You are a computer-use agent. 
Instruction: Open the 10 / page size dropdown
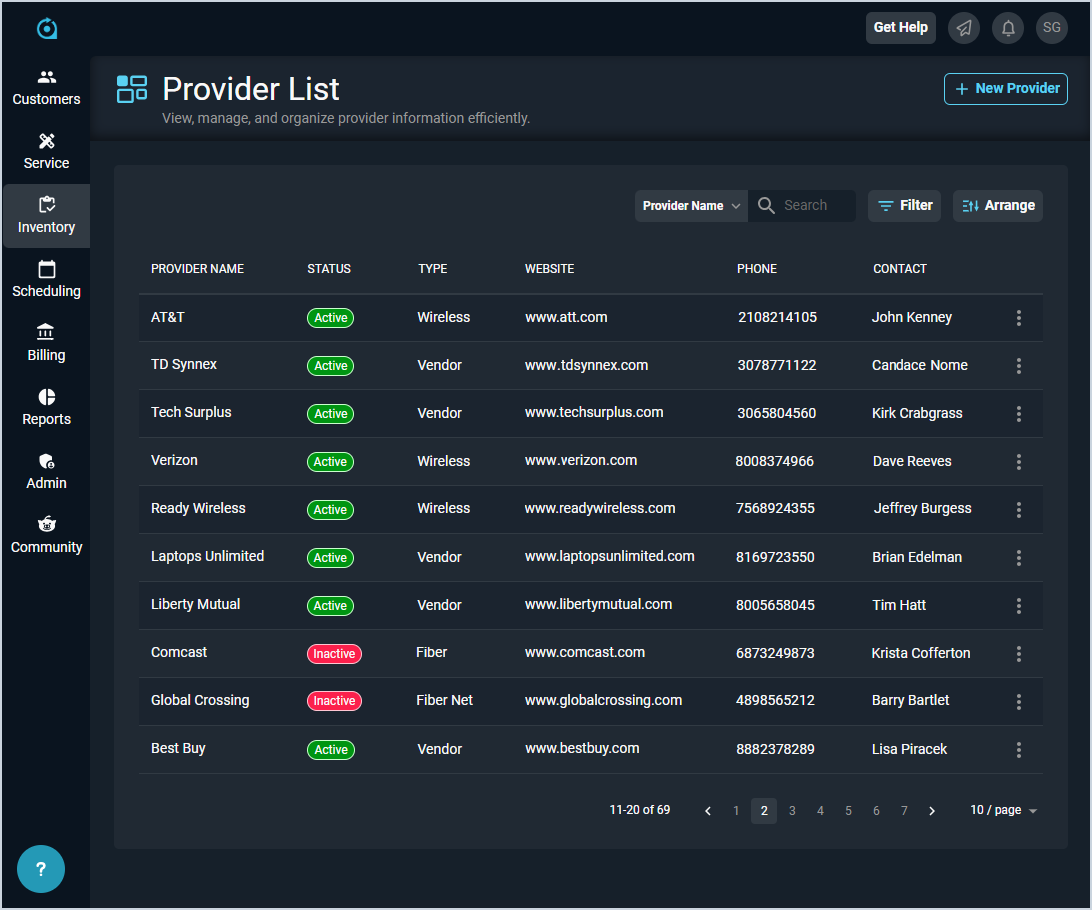1003,810
